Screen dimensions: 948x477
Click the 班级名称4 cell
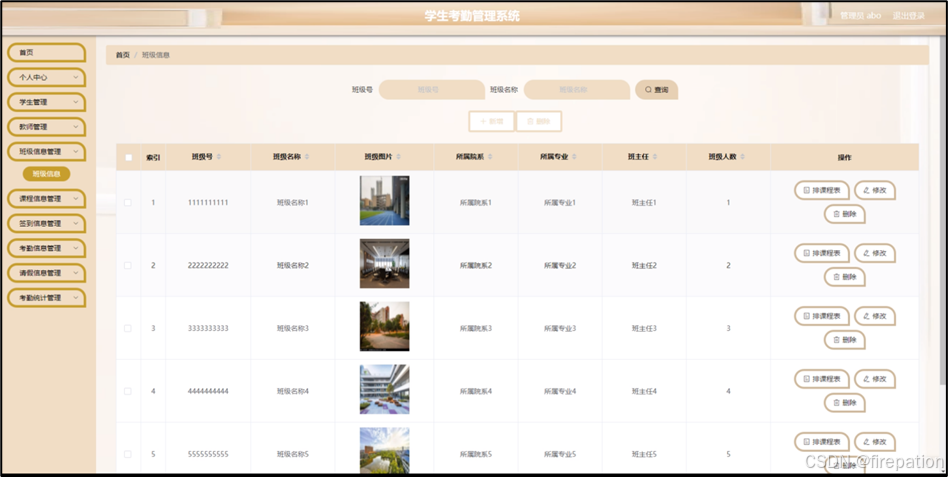(x=293, y=391)
